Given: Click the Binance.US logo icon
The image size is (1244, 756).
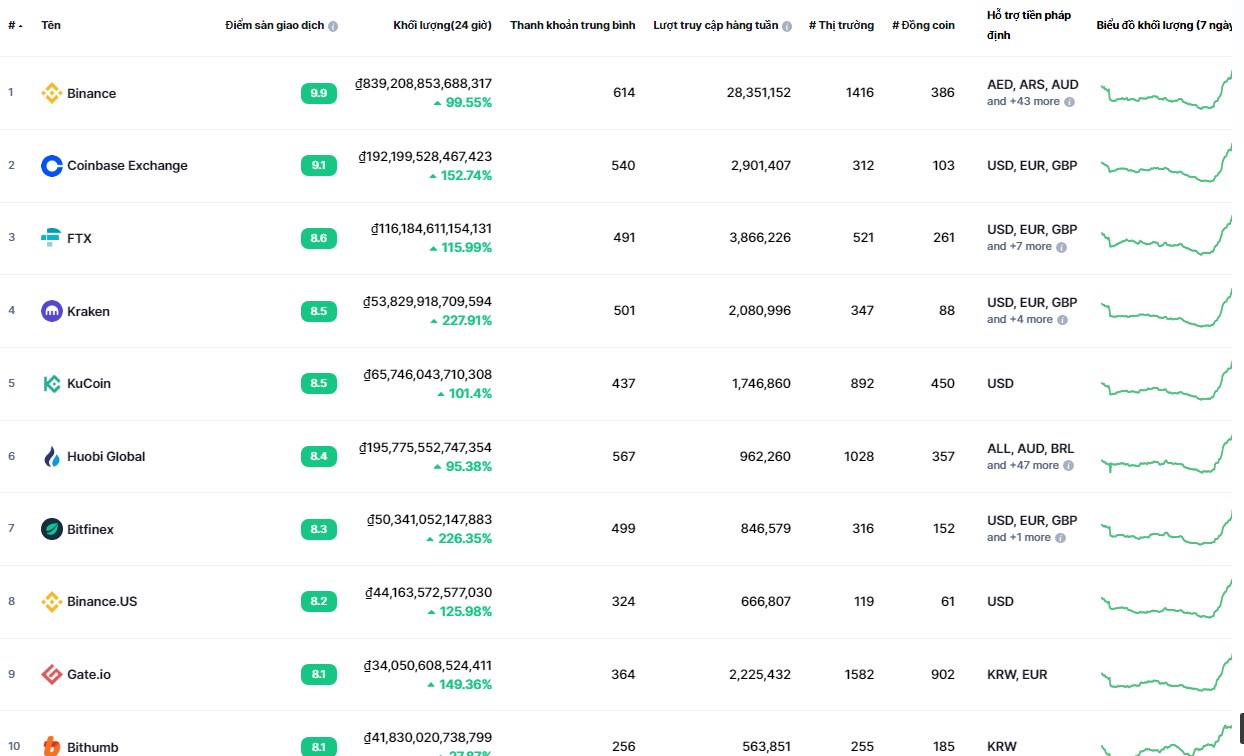Looking at the screenshot, I should [x=52, y=601].
